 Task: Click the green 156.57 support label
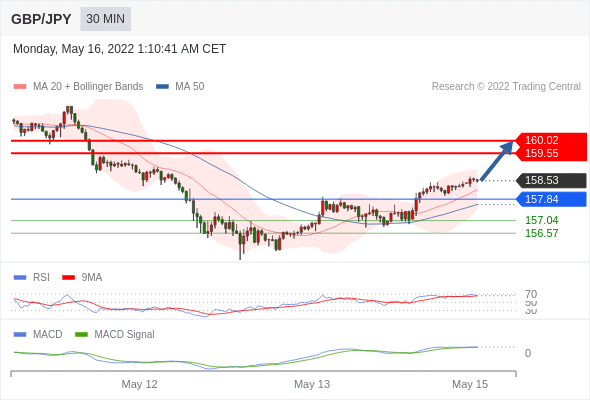[x=541, y=233]
